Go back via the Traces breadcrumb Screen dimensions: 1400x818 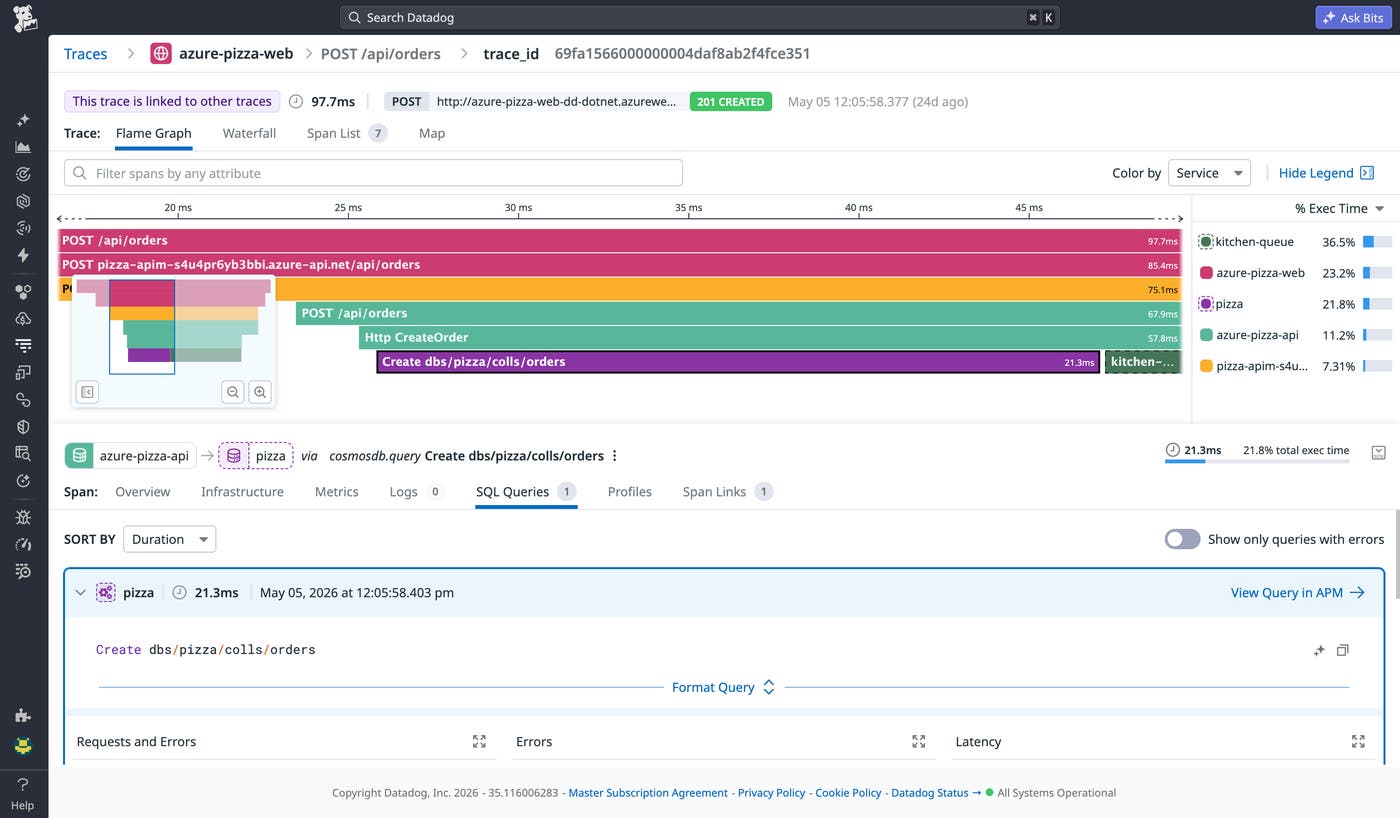tap(85, 54)
